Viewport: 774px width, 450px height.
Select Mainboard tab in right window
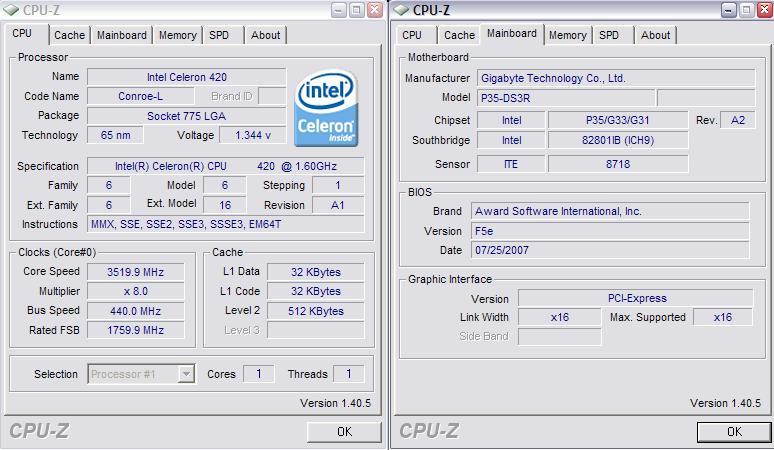tap(512, 33)
